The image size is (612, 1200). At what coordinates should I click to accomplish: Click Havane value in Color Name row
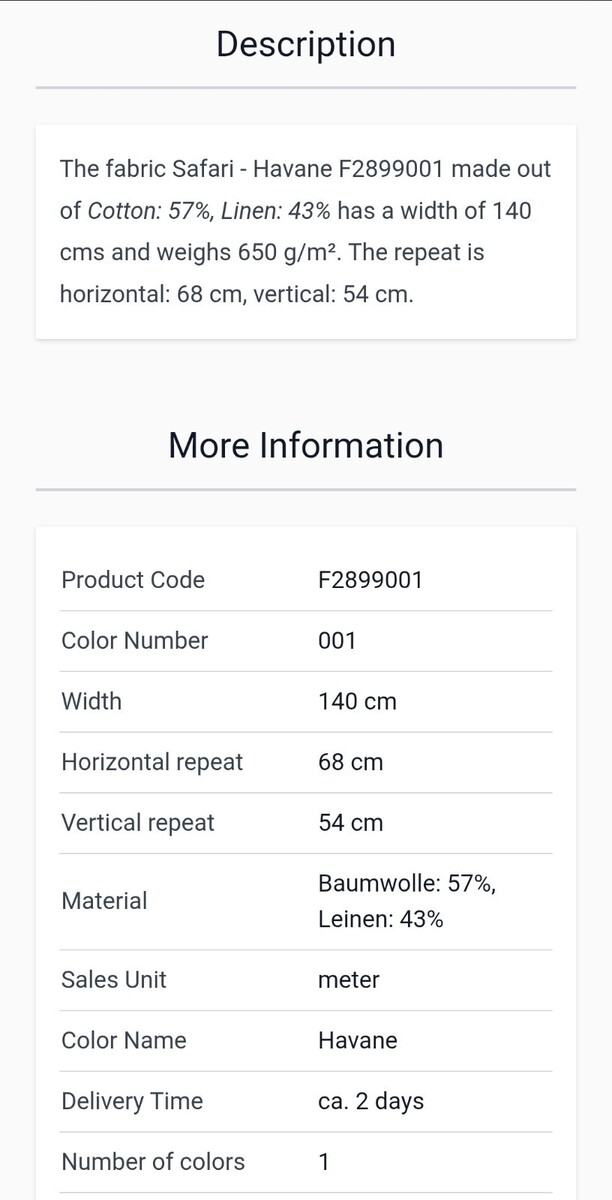click(x=357, y=1041)
